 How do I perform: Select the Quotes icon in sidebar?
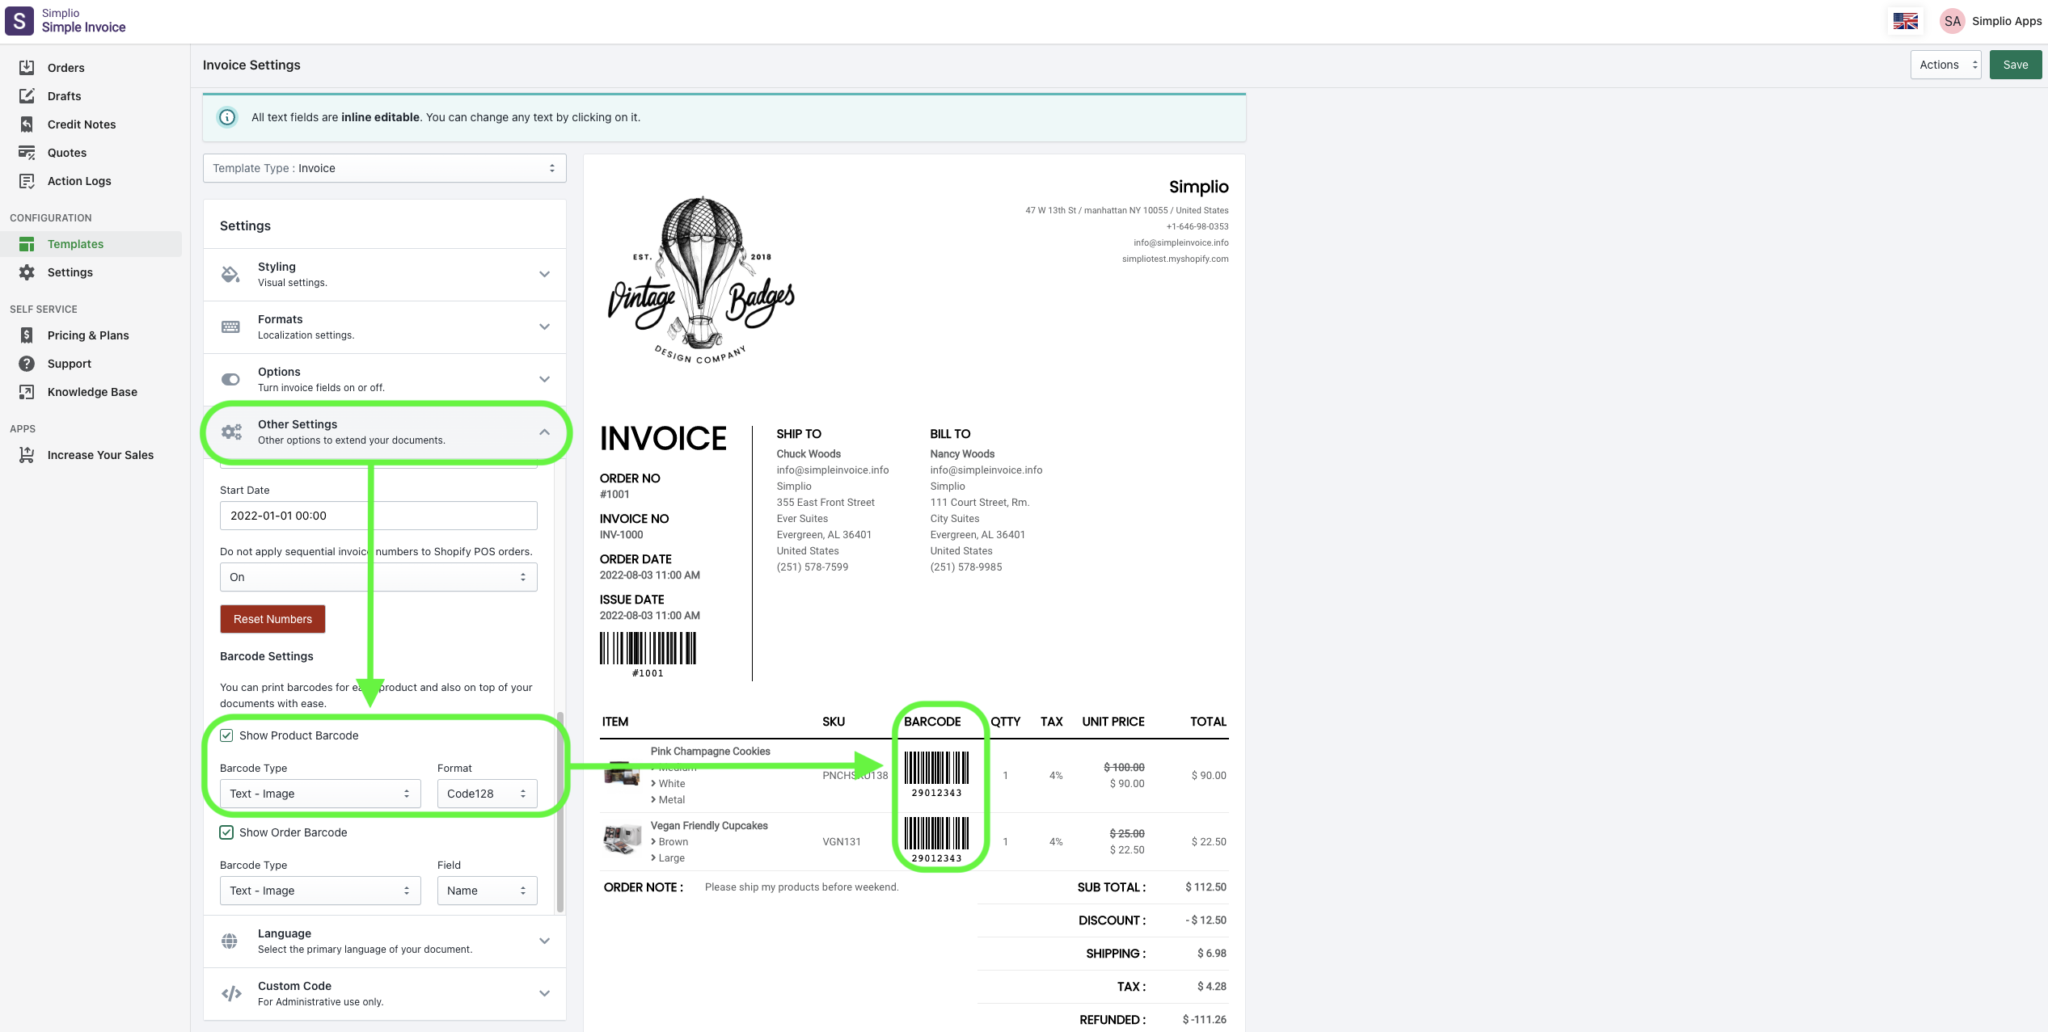click(x=26, y=152)
